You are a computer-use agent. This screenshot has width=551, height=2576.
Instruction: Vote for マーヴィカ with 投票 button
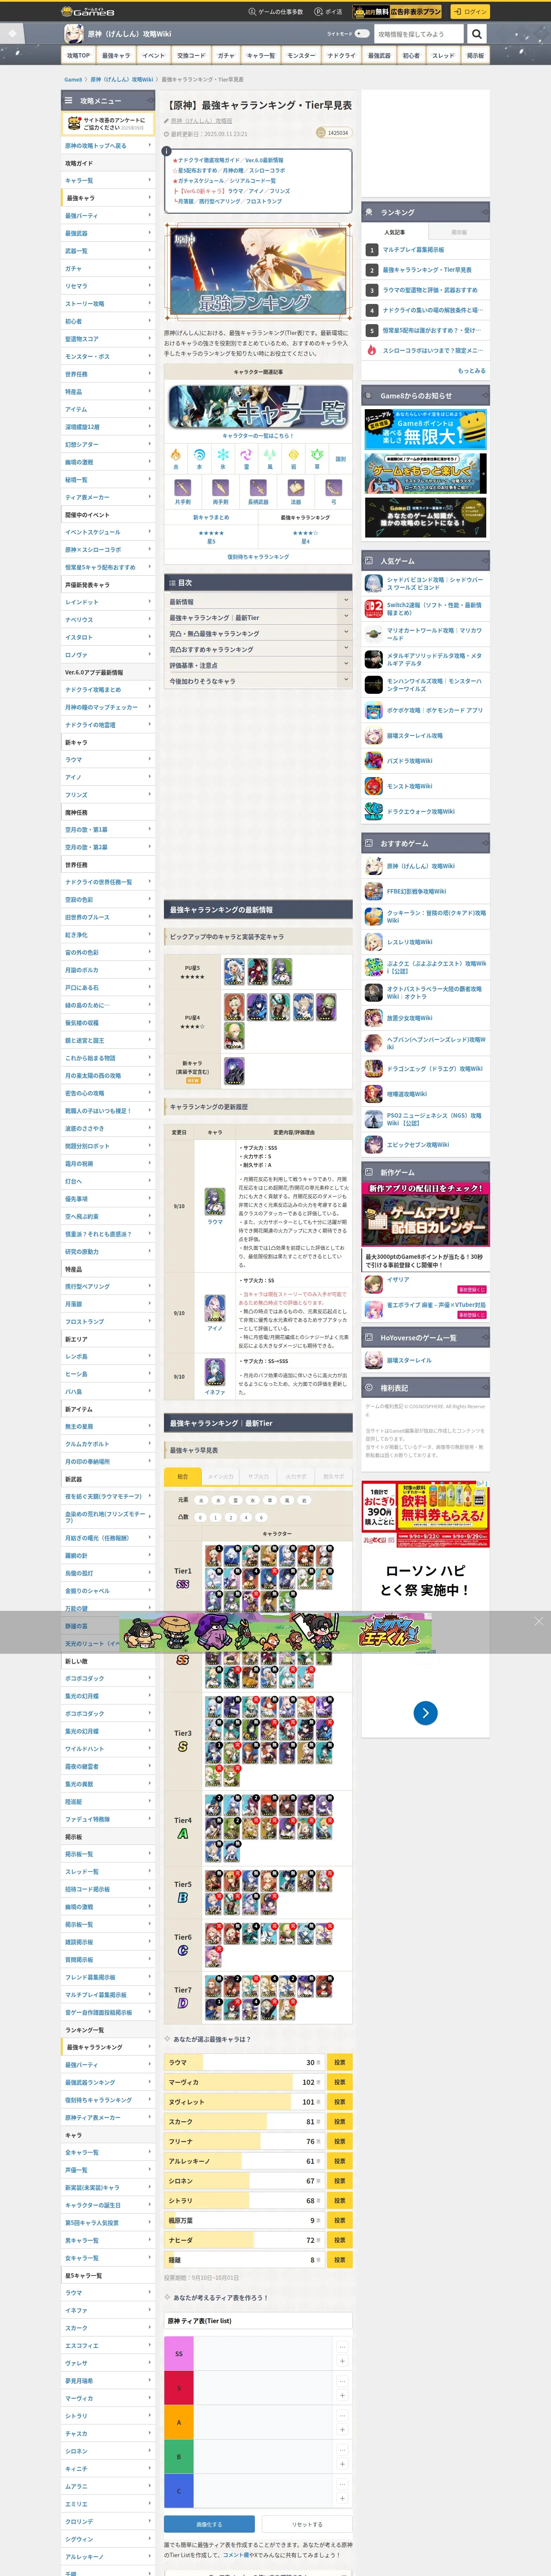(x=339, y=2082)
